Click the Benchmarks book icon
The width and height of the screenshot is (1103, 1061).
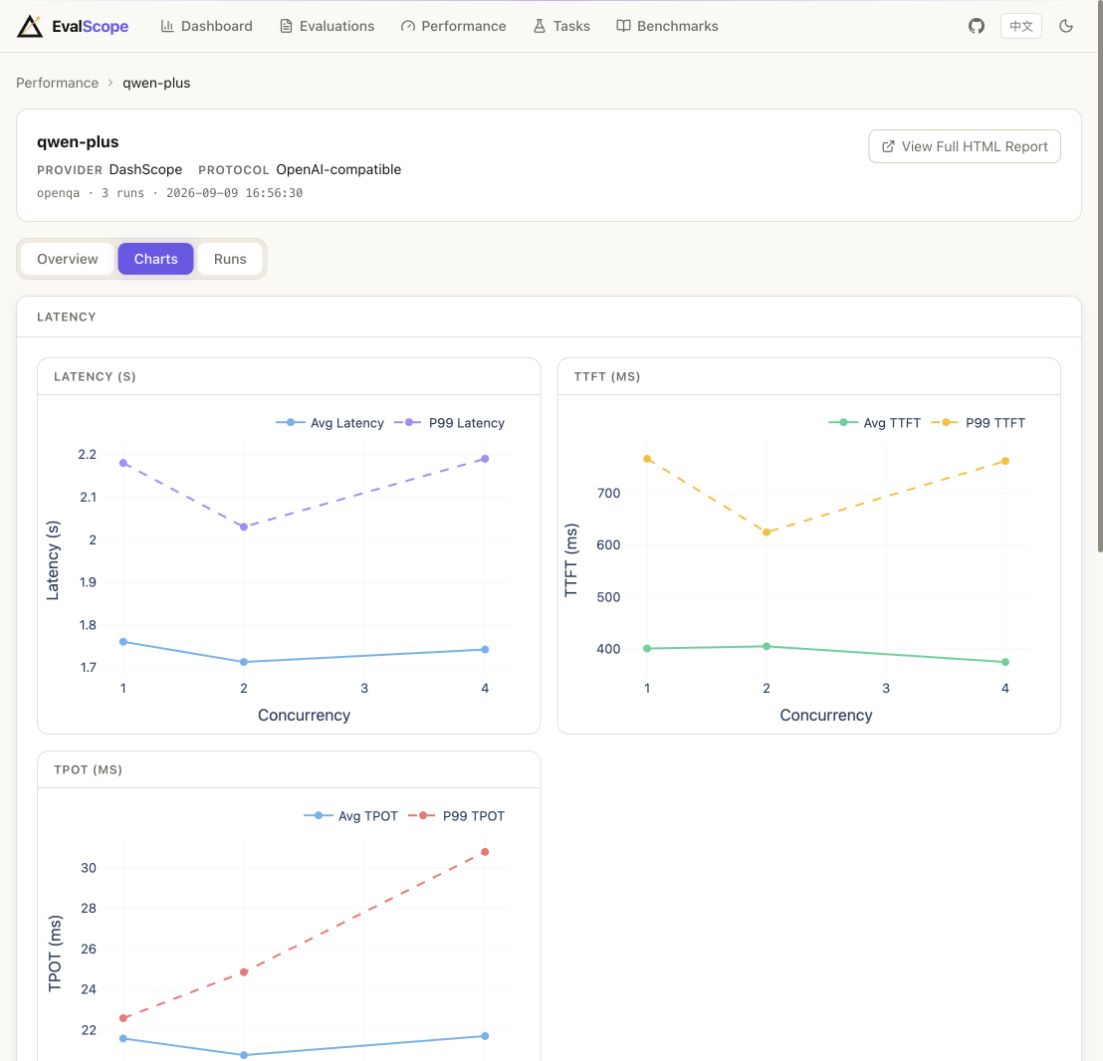pos(623,26)
